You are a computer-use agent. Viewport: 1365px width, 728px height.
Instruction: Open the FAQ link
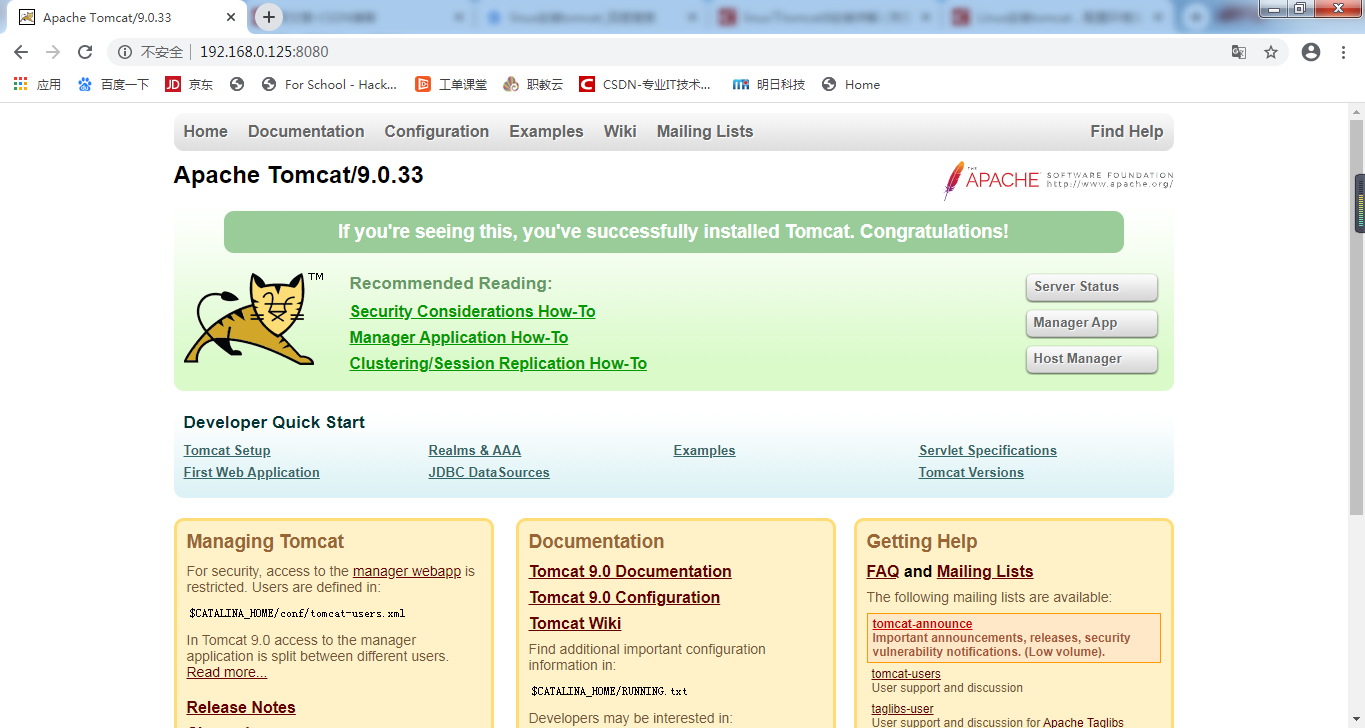pyautogui.click(x=883, y=571)
